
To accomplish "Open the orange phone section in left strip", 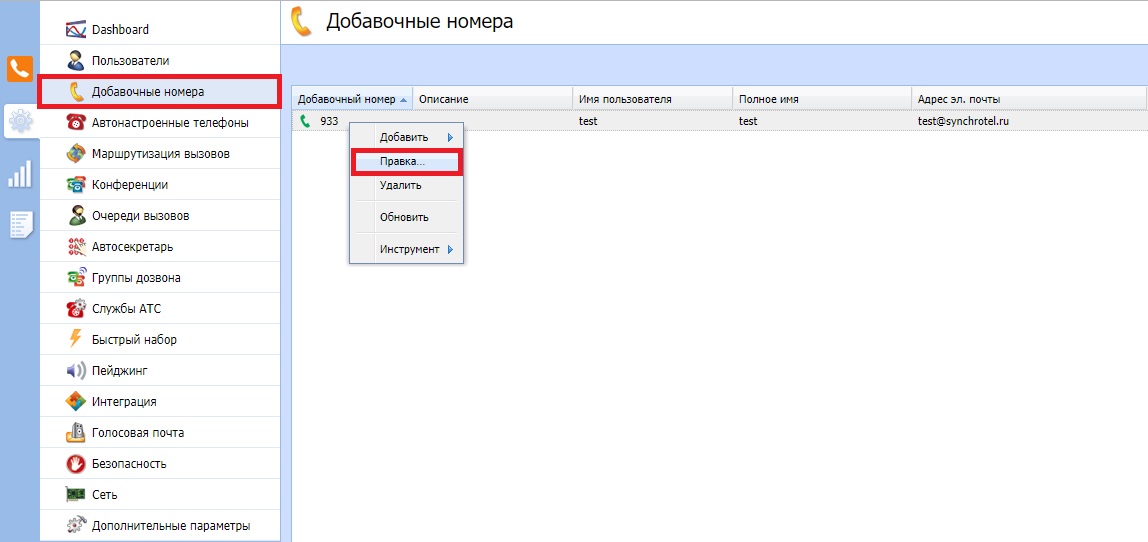I will pos(20,69).
